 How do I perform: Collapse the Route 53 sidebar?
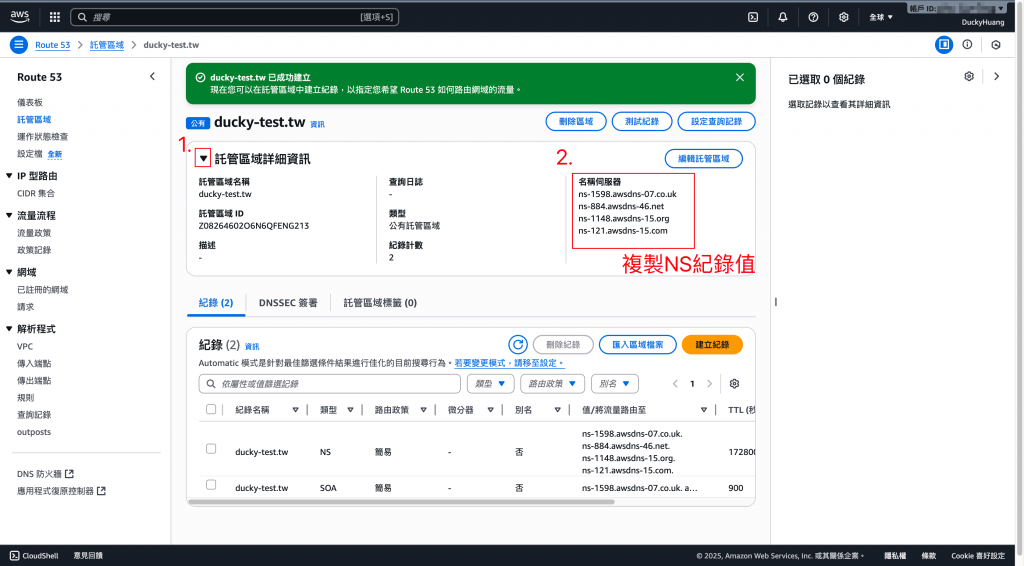coord(152,76)
